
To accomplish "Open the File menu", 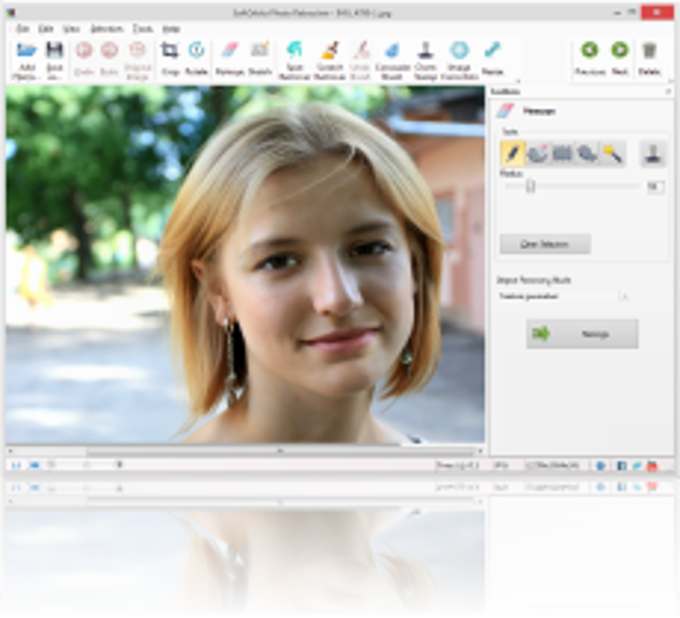I will point(22,28).
